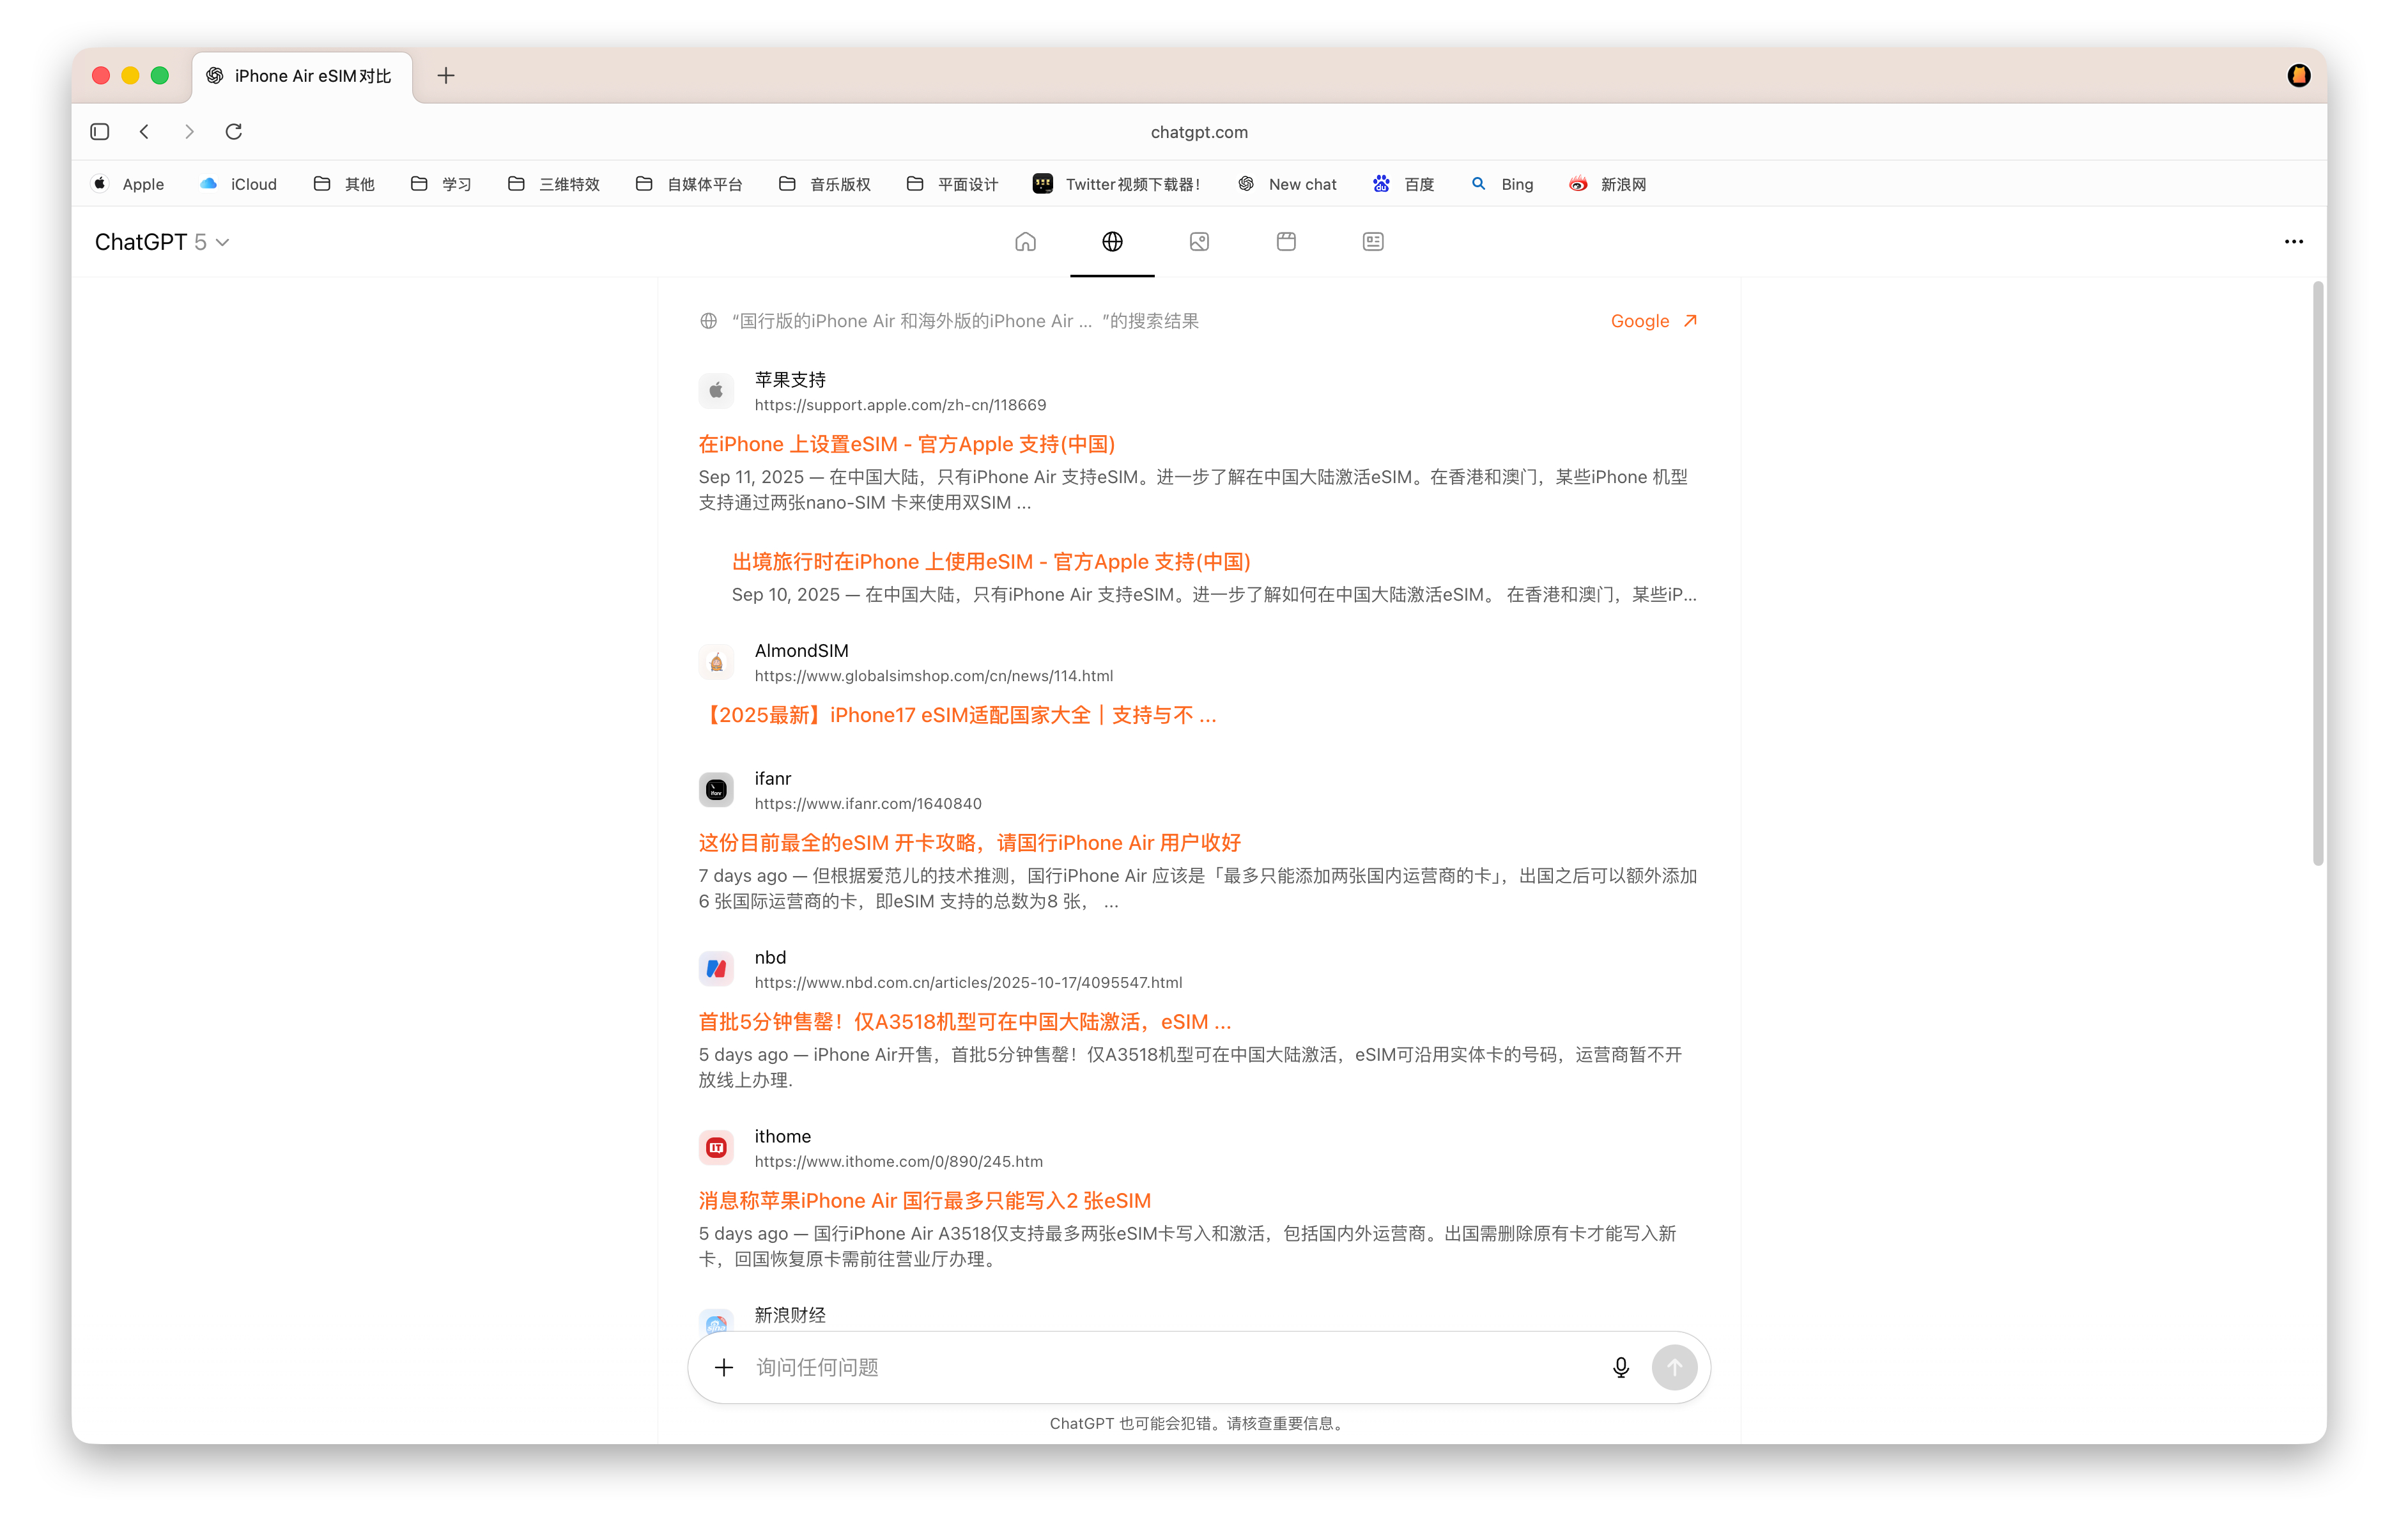This screenshot has height=1540, width=2399.
Task: Open the home tab icon
Action: pyautogui.click(x=1025, y=242)
